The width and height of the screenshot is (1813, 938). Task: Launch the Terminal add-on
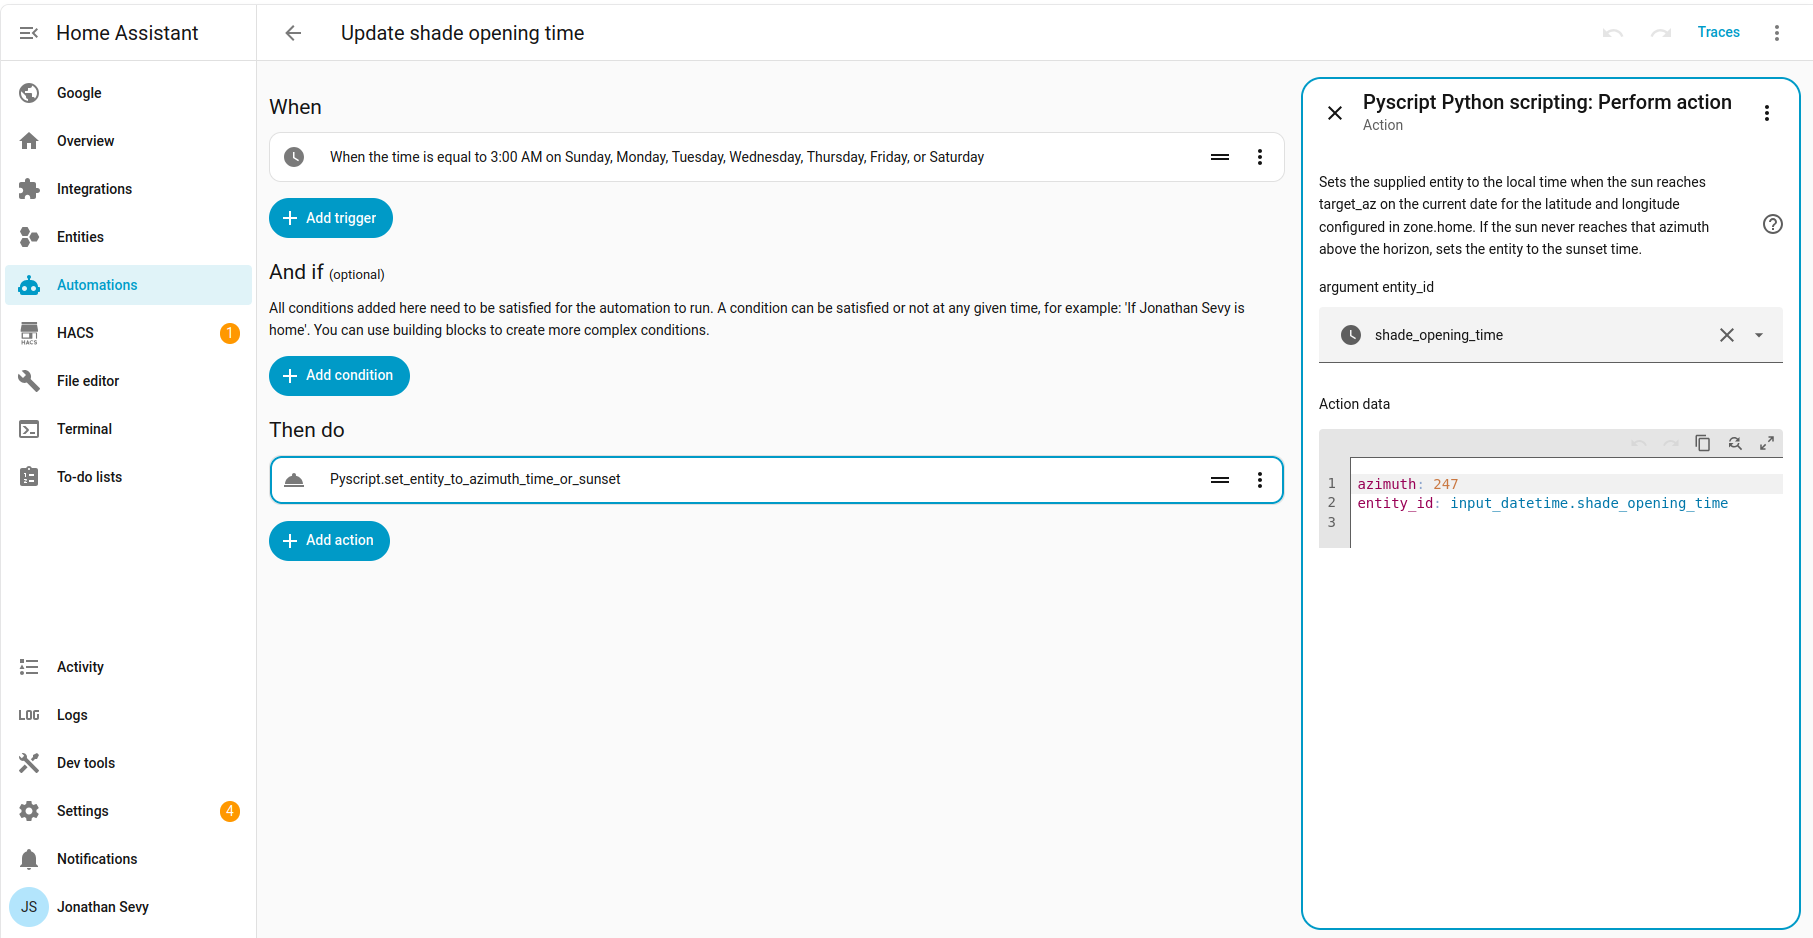(128, 429)
